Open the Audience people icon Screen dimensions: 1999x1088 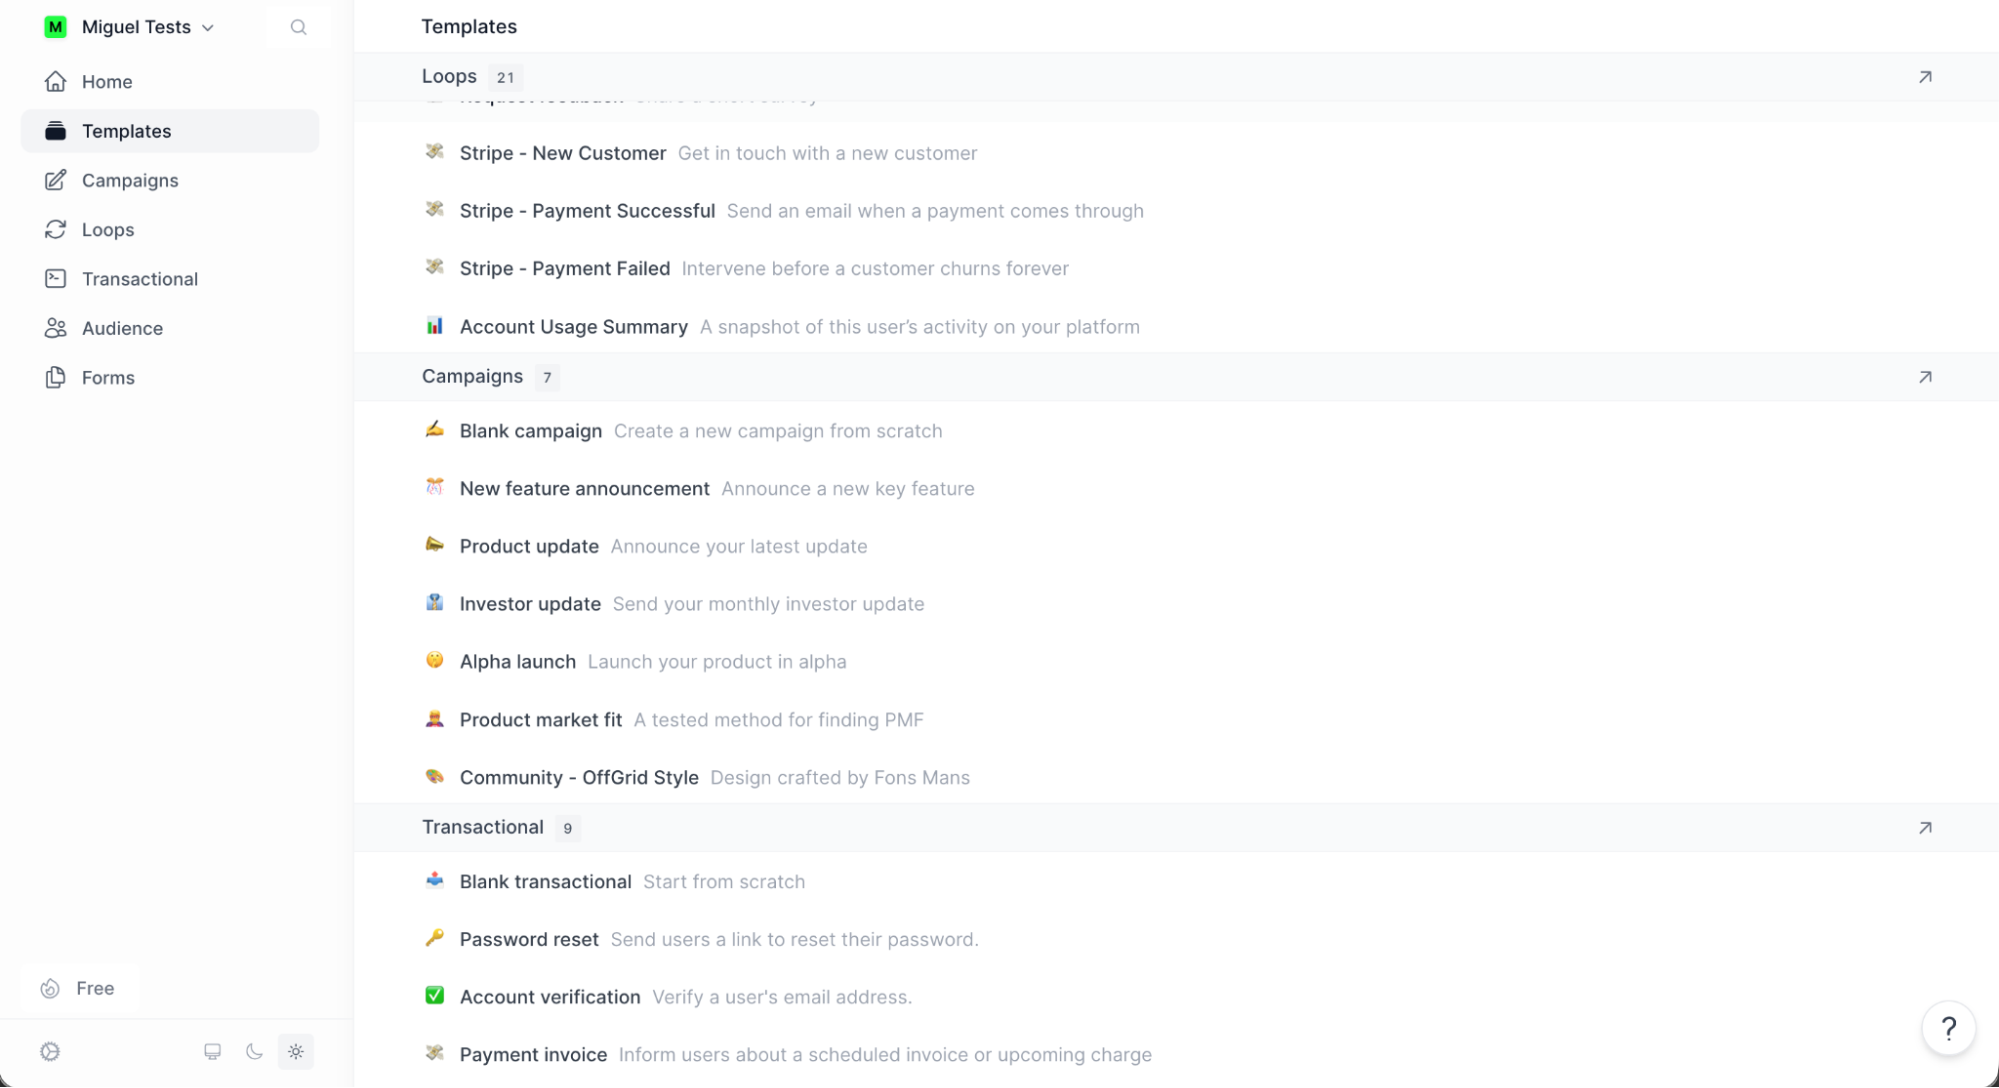(x=56, y=328)
